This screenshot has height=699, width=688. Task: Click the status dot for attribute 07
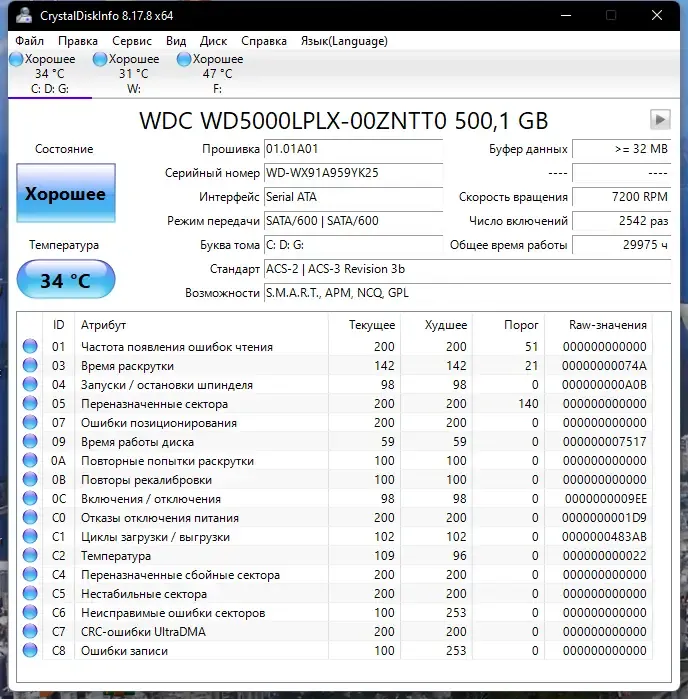click(x=30, y=422)
